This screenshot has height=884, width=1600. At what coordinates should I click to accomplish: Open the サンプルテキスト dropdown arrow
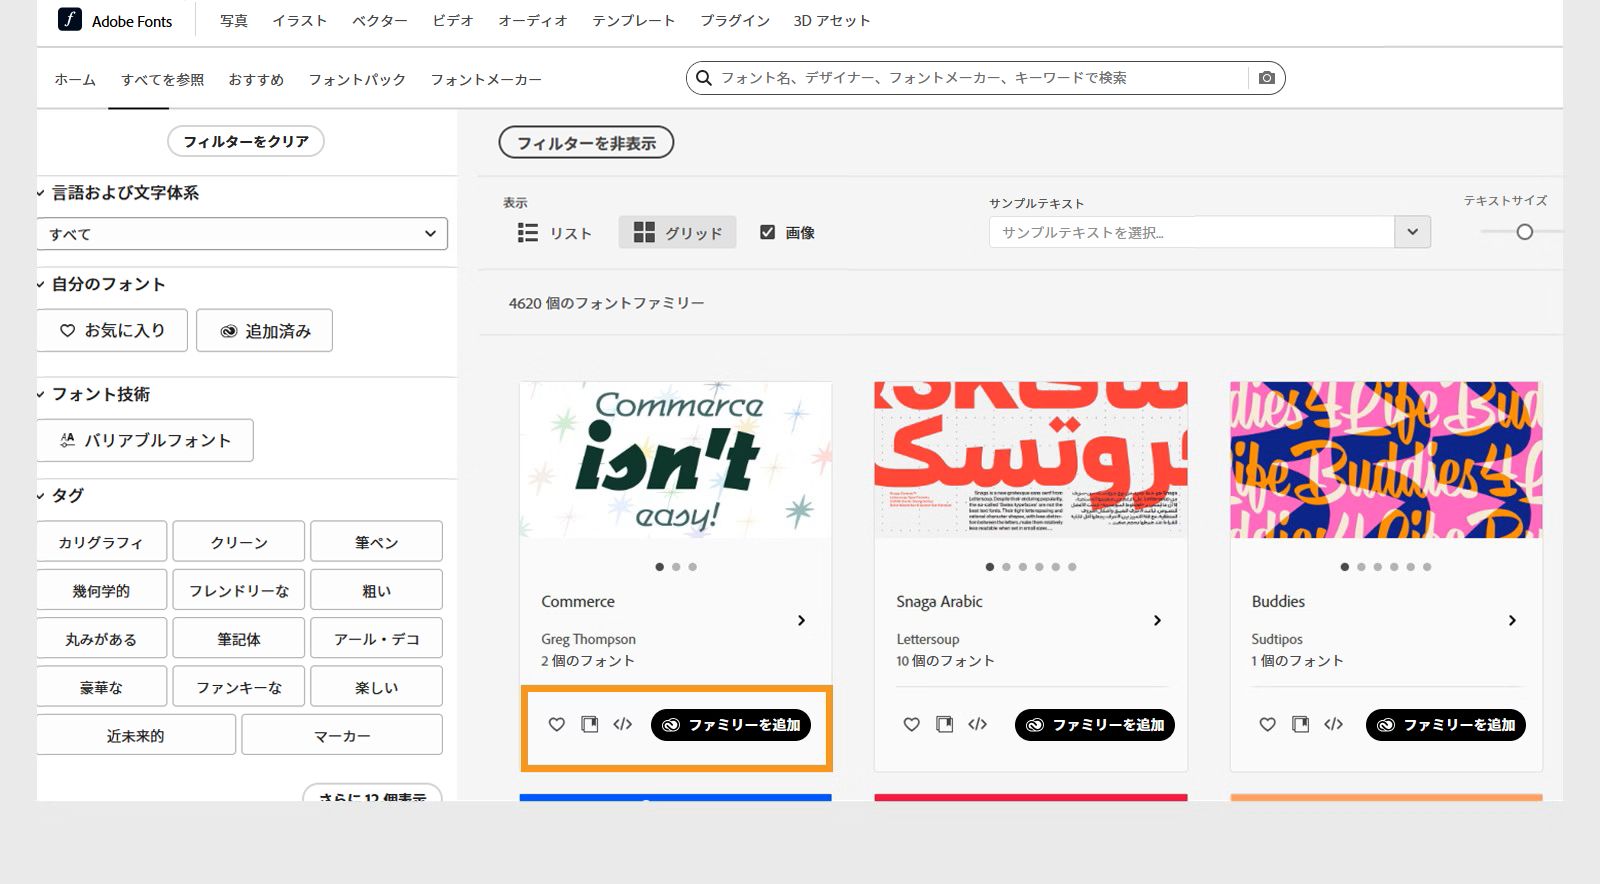(1412, 232)
